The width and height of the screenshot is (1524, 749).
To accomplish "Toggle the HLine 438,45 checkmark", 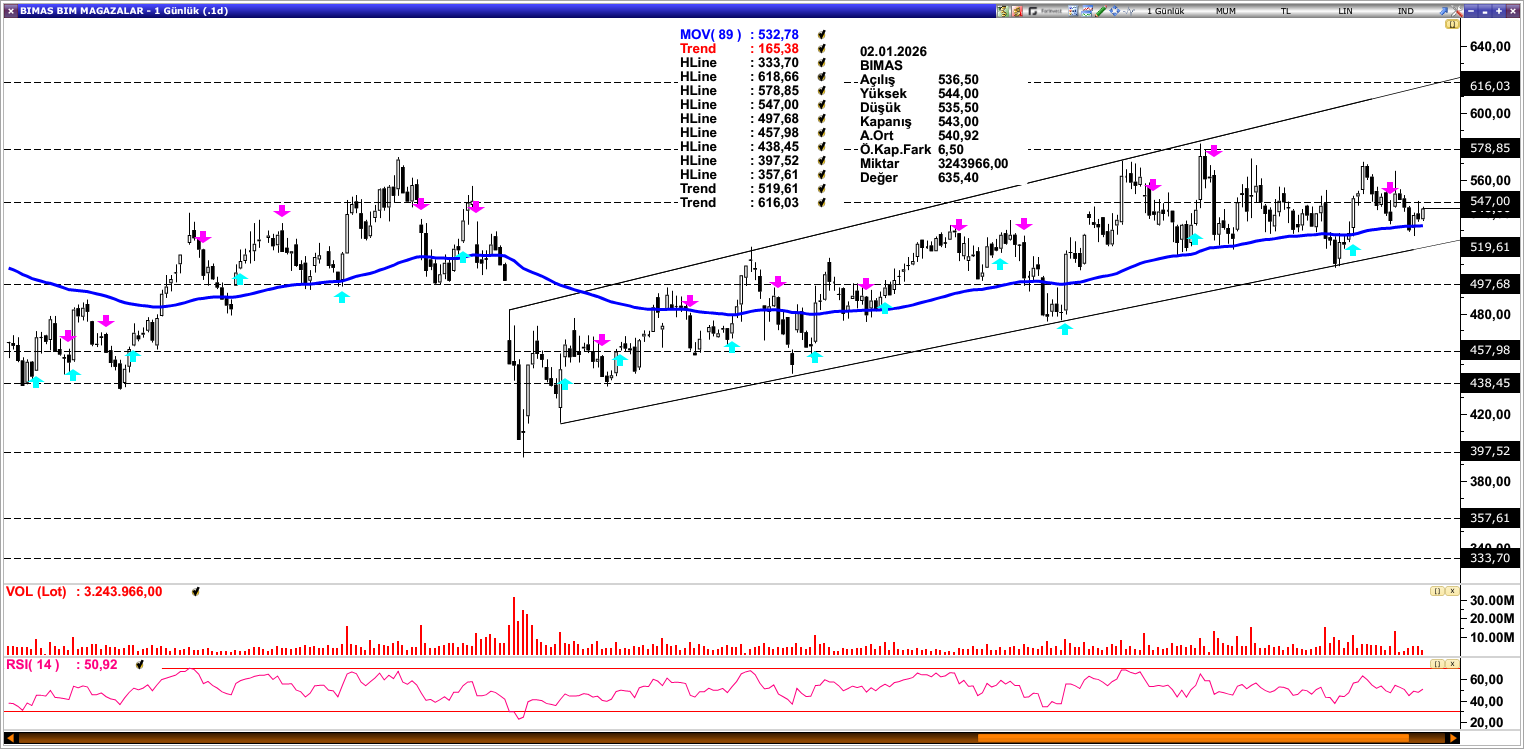I will click(x=821, y=146).
